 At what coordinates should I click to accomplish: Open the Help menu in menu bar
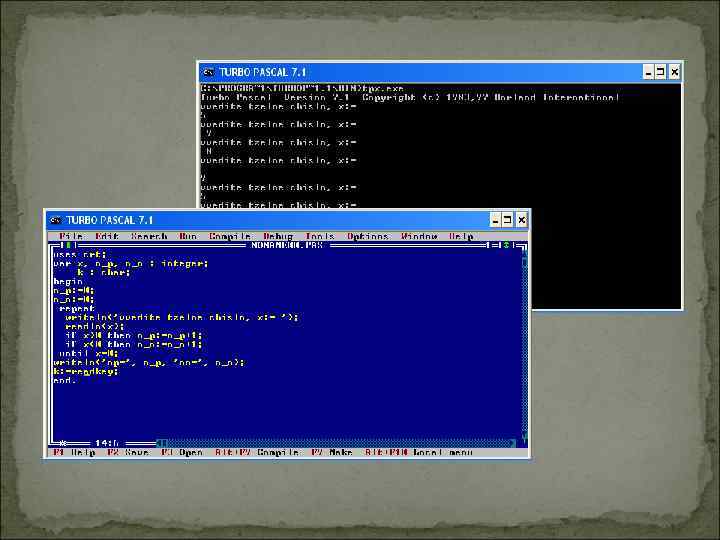coord(461,236)
